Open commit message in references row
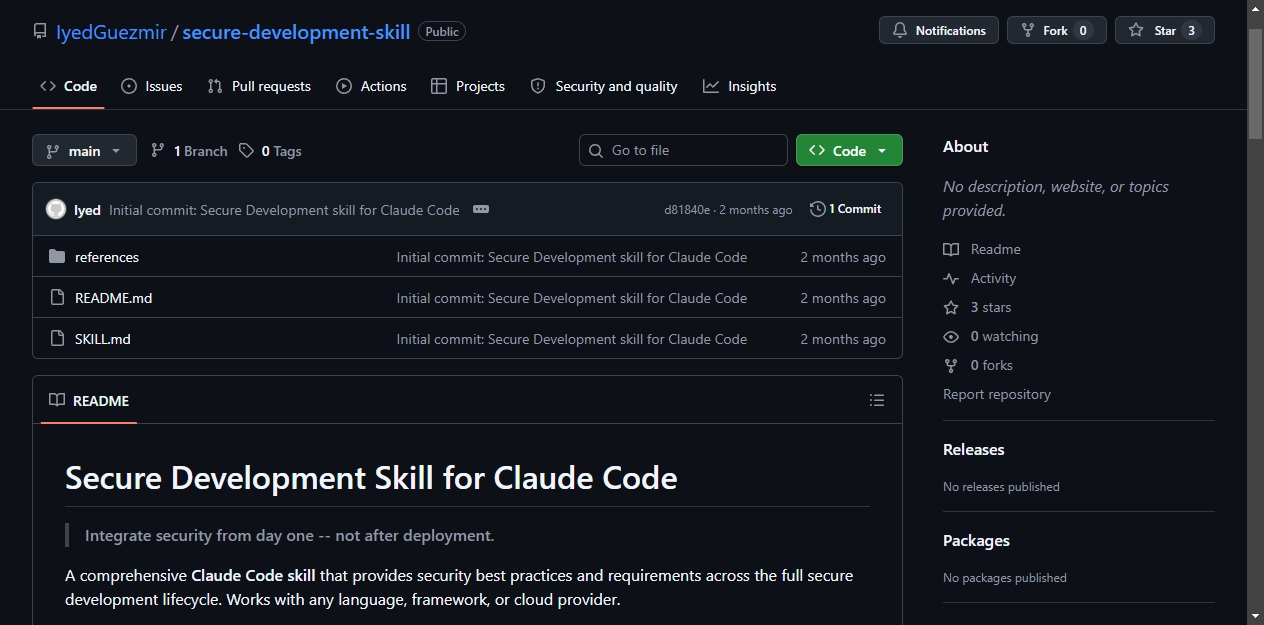This screenshot has width=1264, height=625. click(x=572, y=257)
